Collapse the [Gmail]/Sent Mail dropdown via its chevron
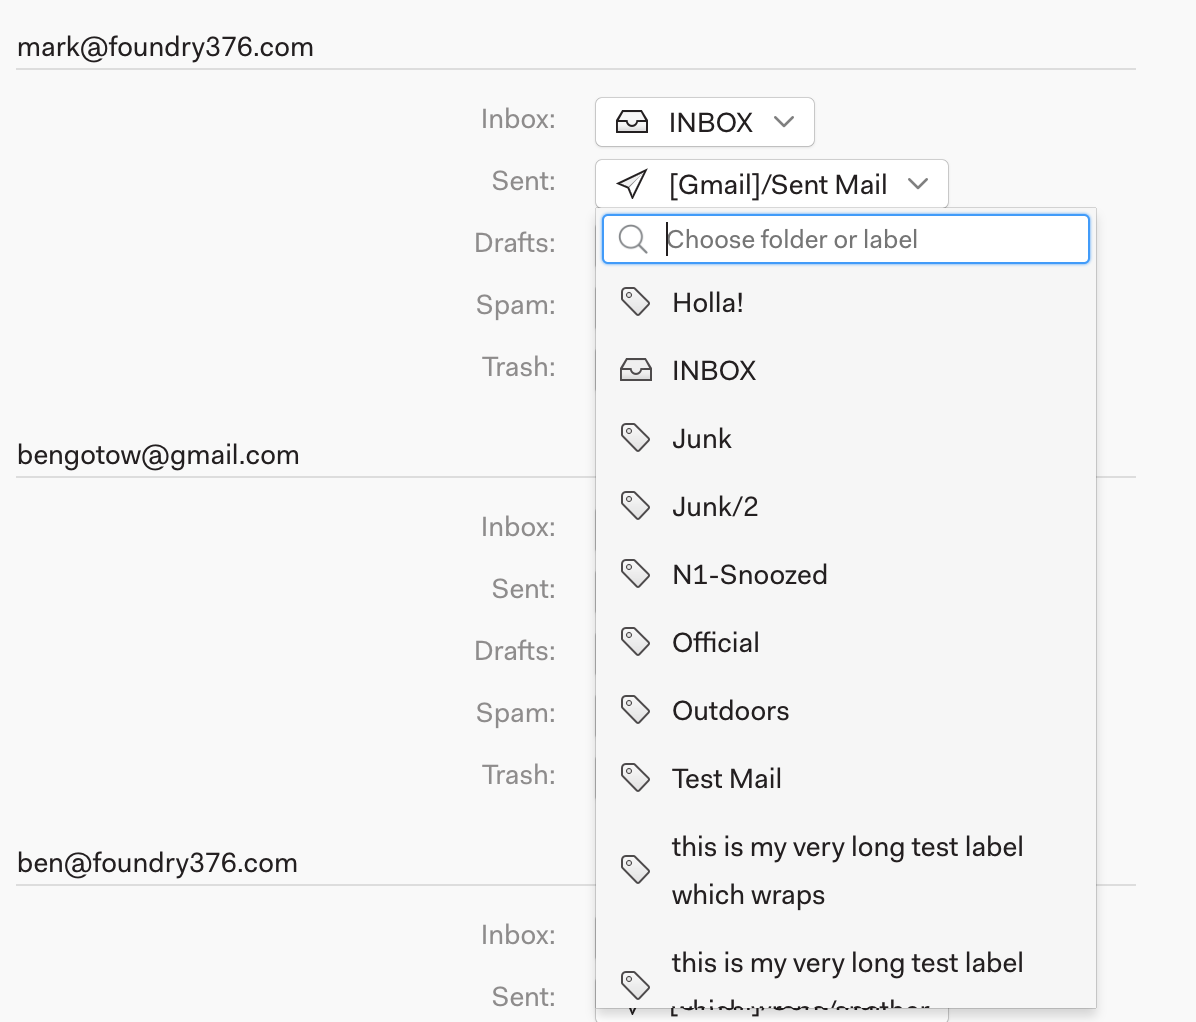The height and width of the screenshot is (1022, 1196). click(919, 184)
